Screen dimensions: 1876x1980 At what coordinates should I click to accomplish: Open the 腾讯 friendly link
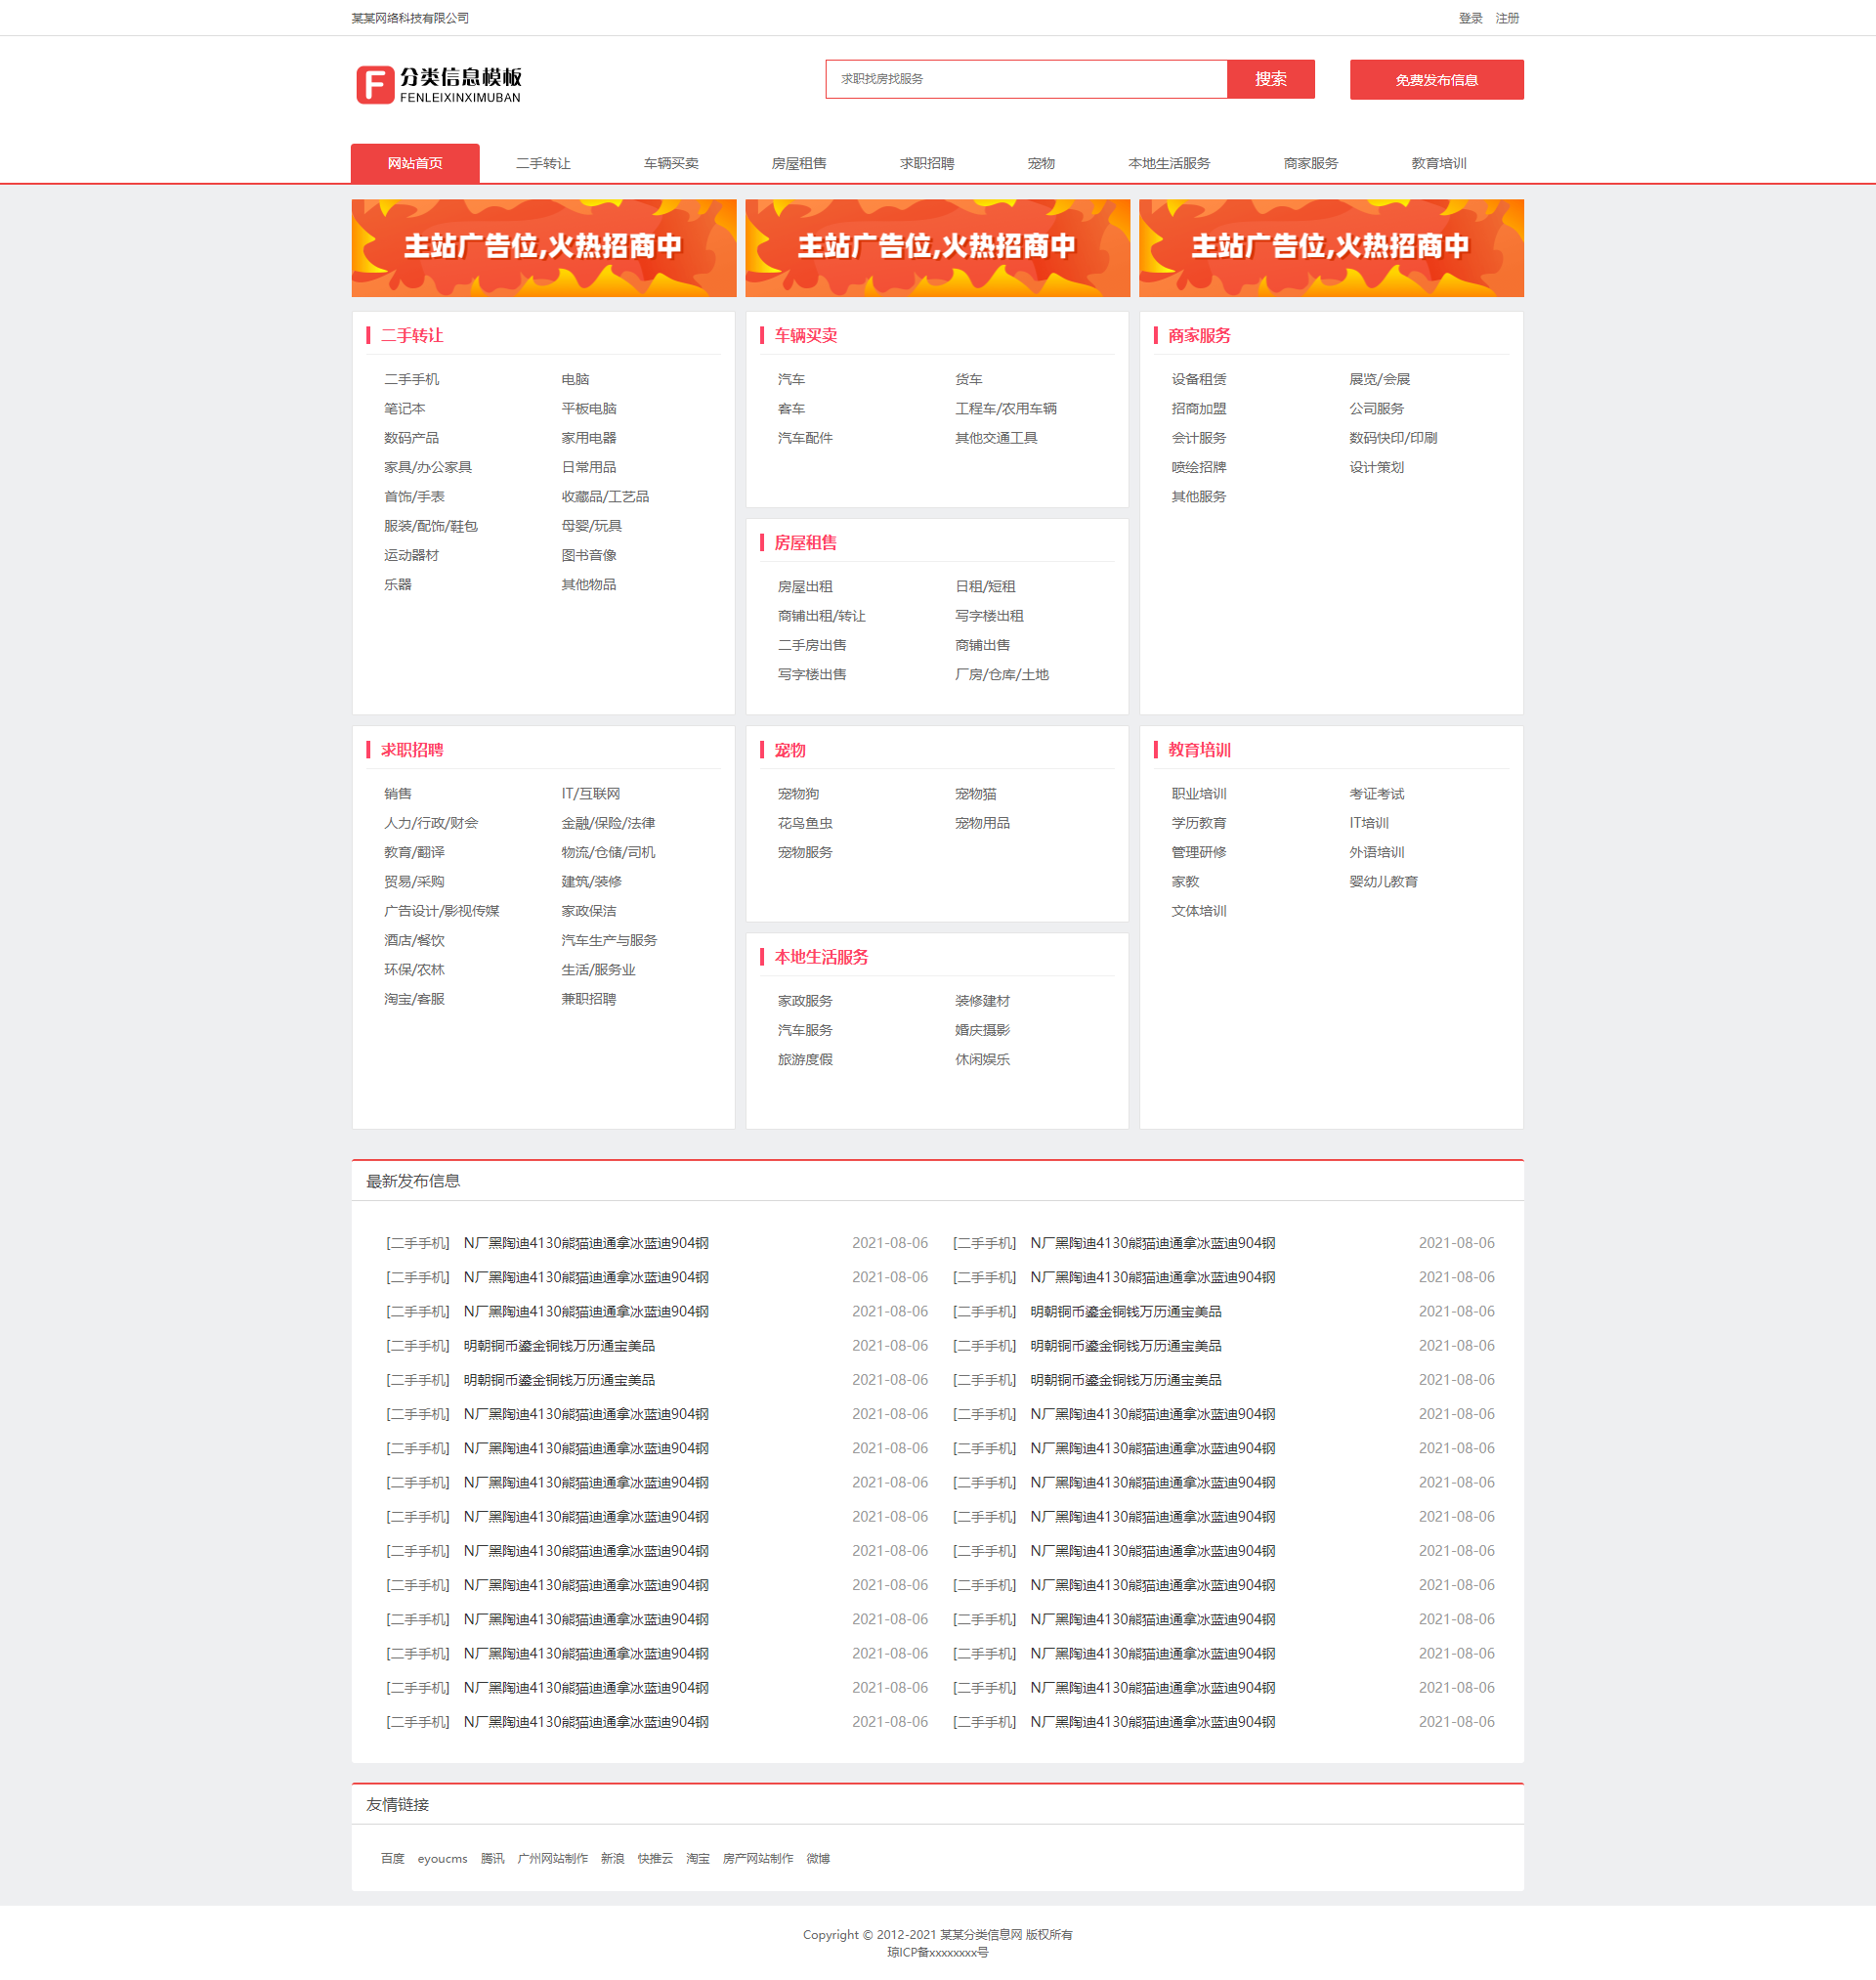tap(493, 1858)
